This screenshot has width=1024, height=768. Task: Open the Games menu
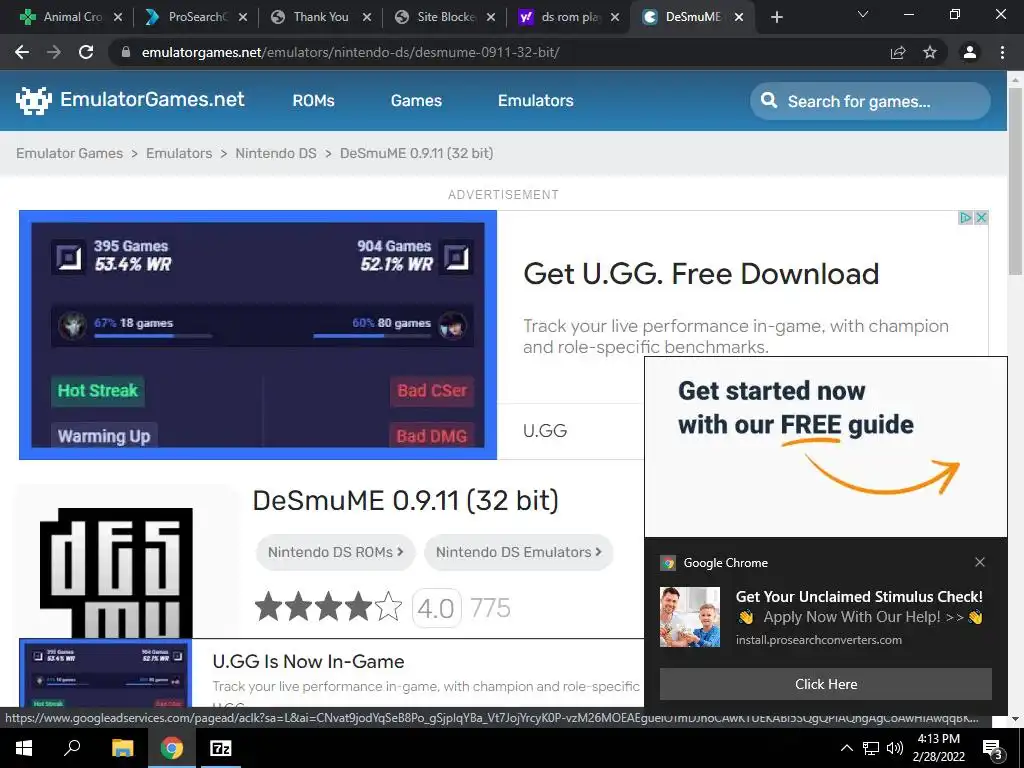tap(416, 101)
